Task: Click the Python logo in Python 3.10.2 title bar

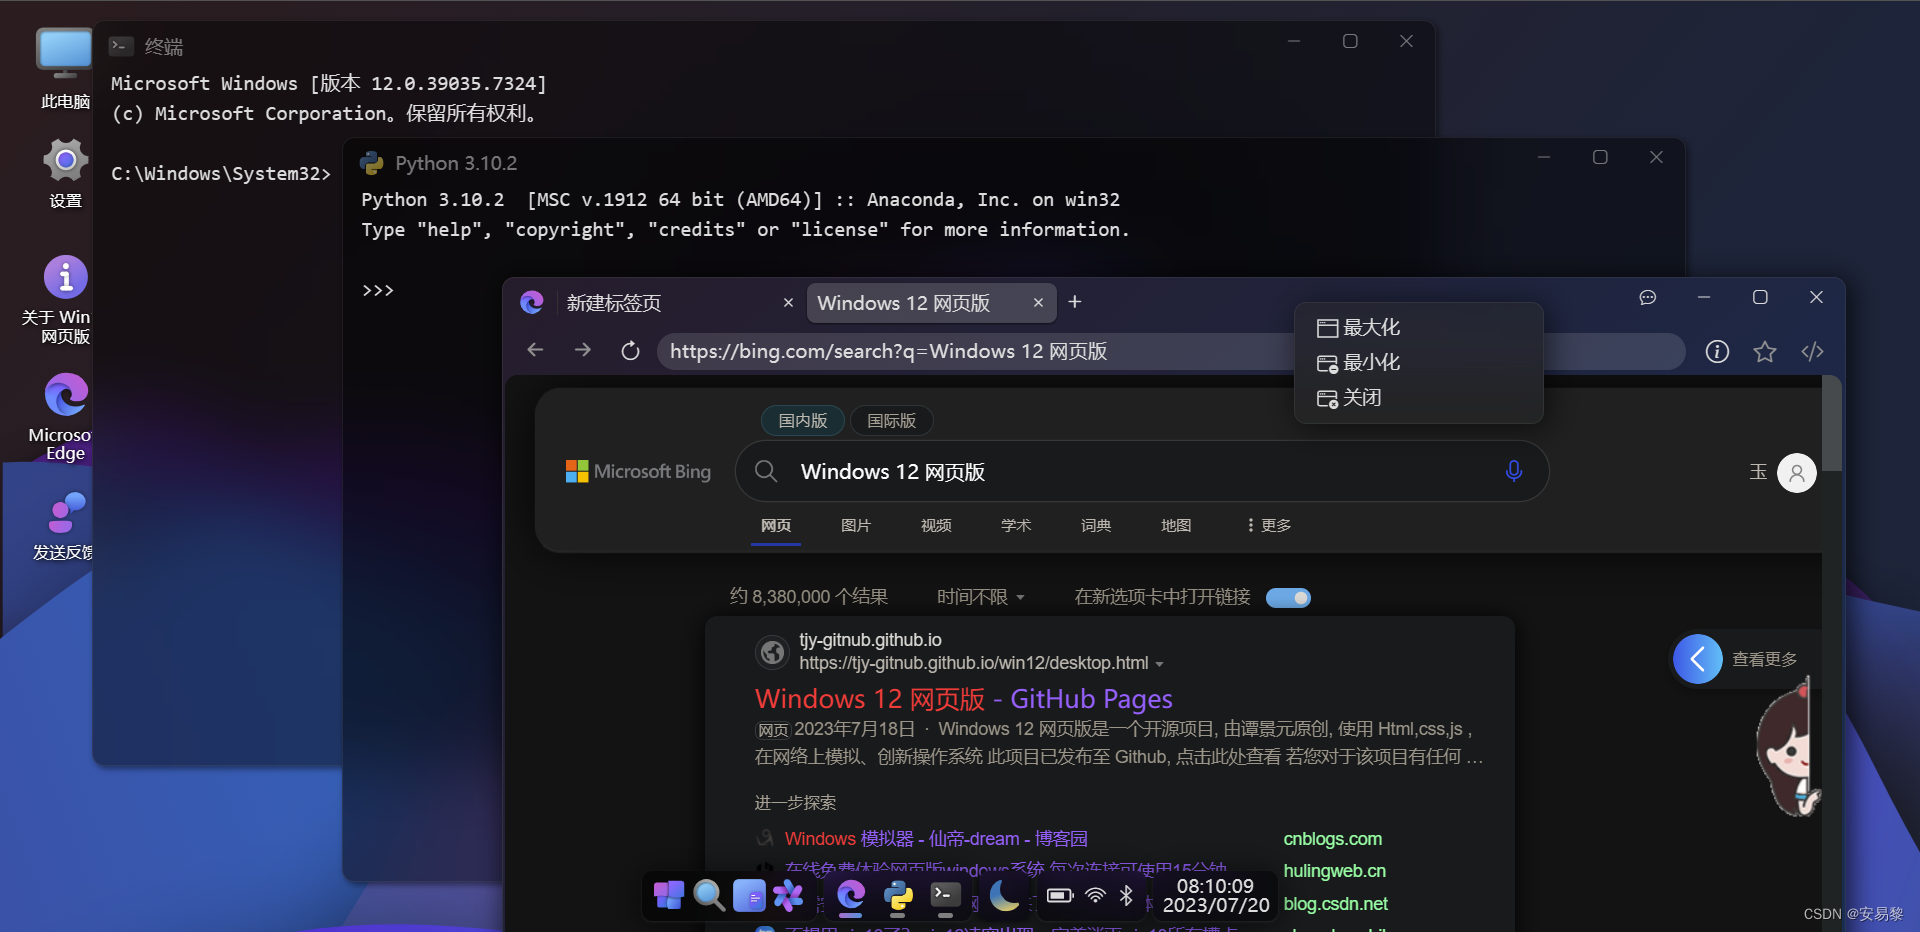Action: click(x=372, y=163)
